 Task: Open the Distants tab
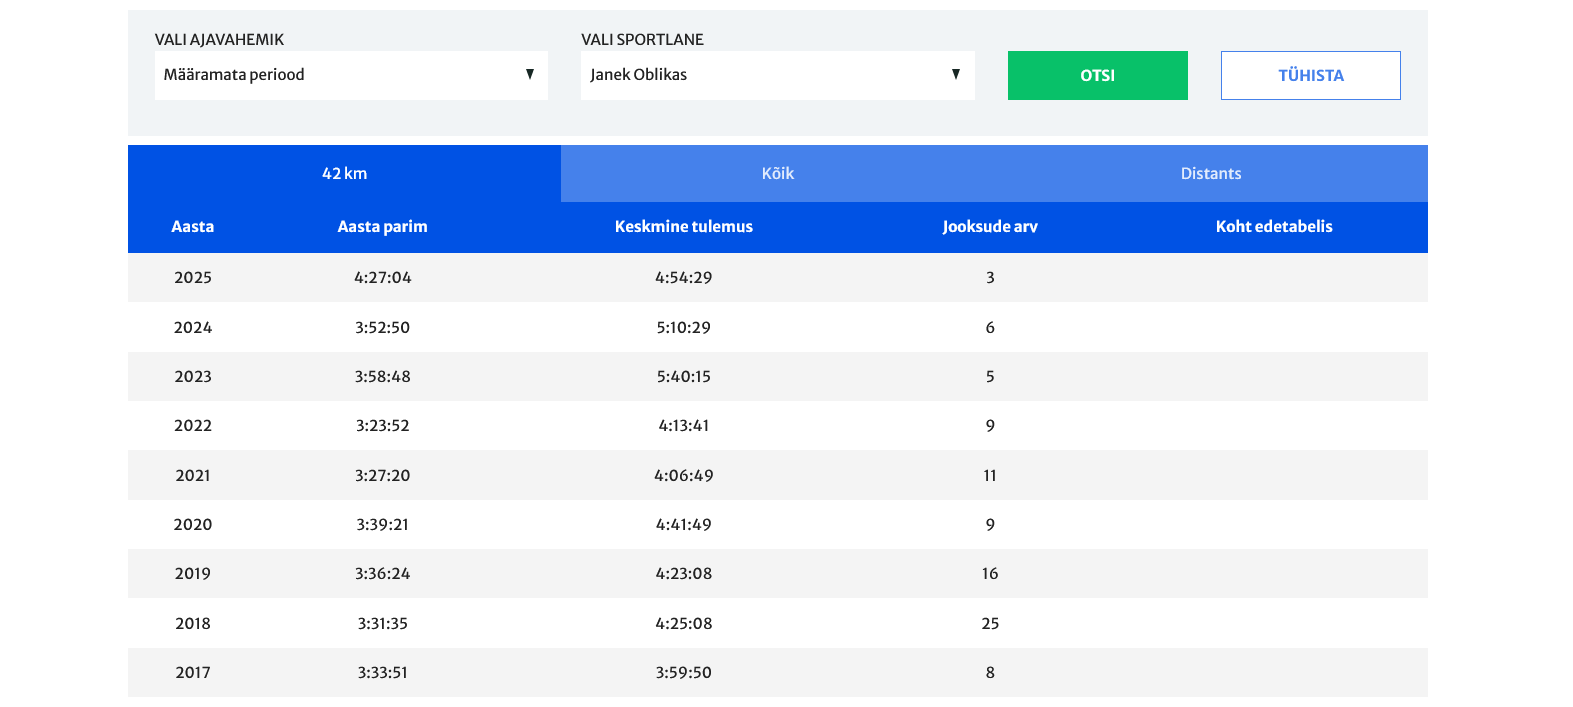pos(1210,174)
